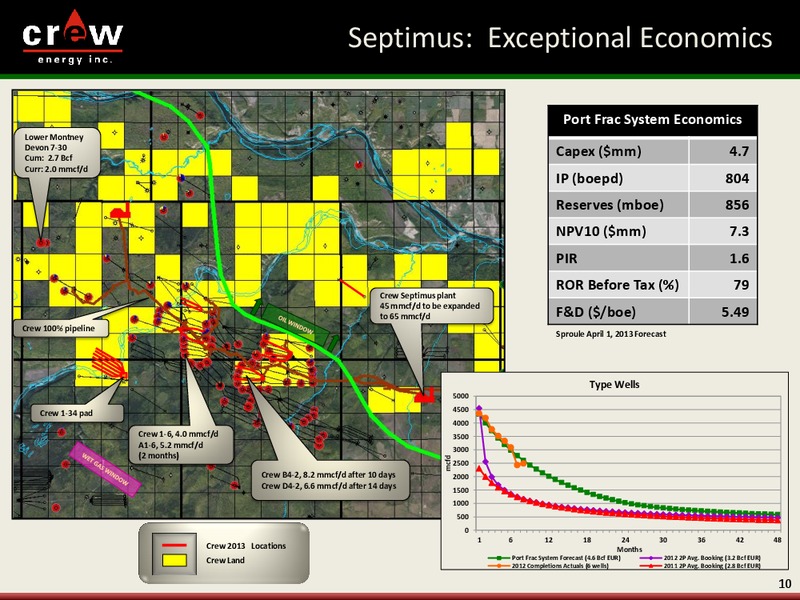The image size is (800, 600).
Task: Select the 12 month x-axis label
Action: tap(548, 540)
